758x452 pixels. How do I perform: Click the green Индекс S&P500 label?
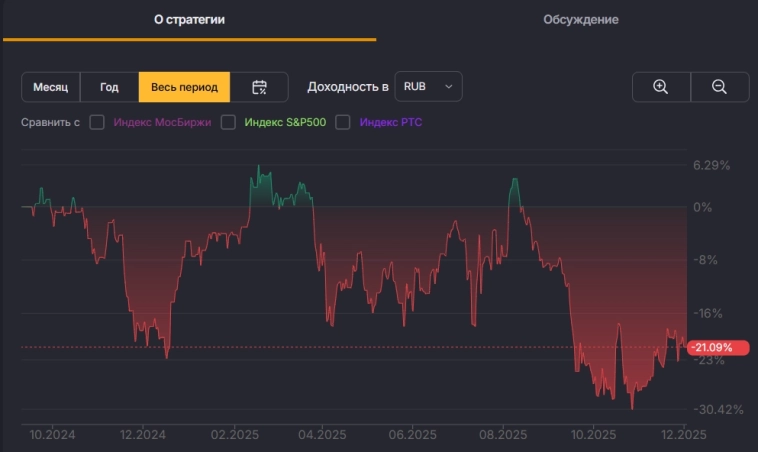285,122
